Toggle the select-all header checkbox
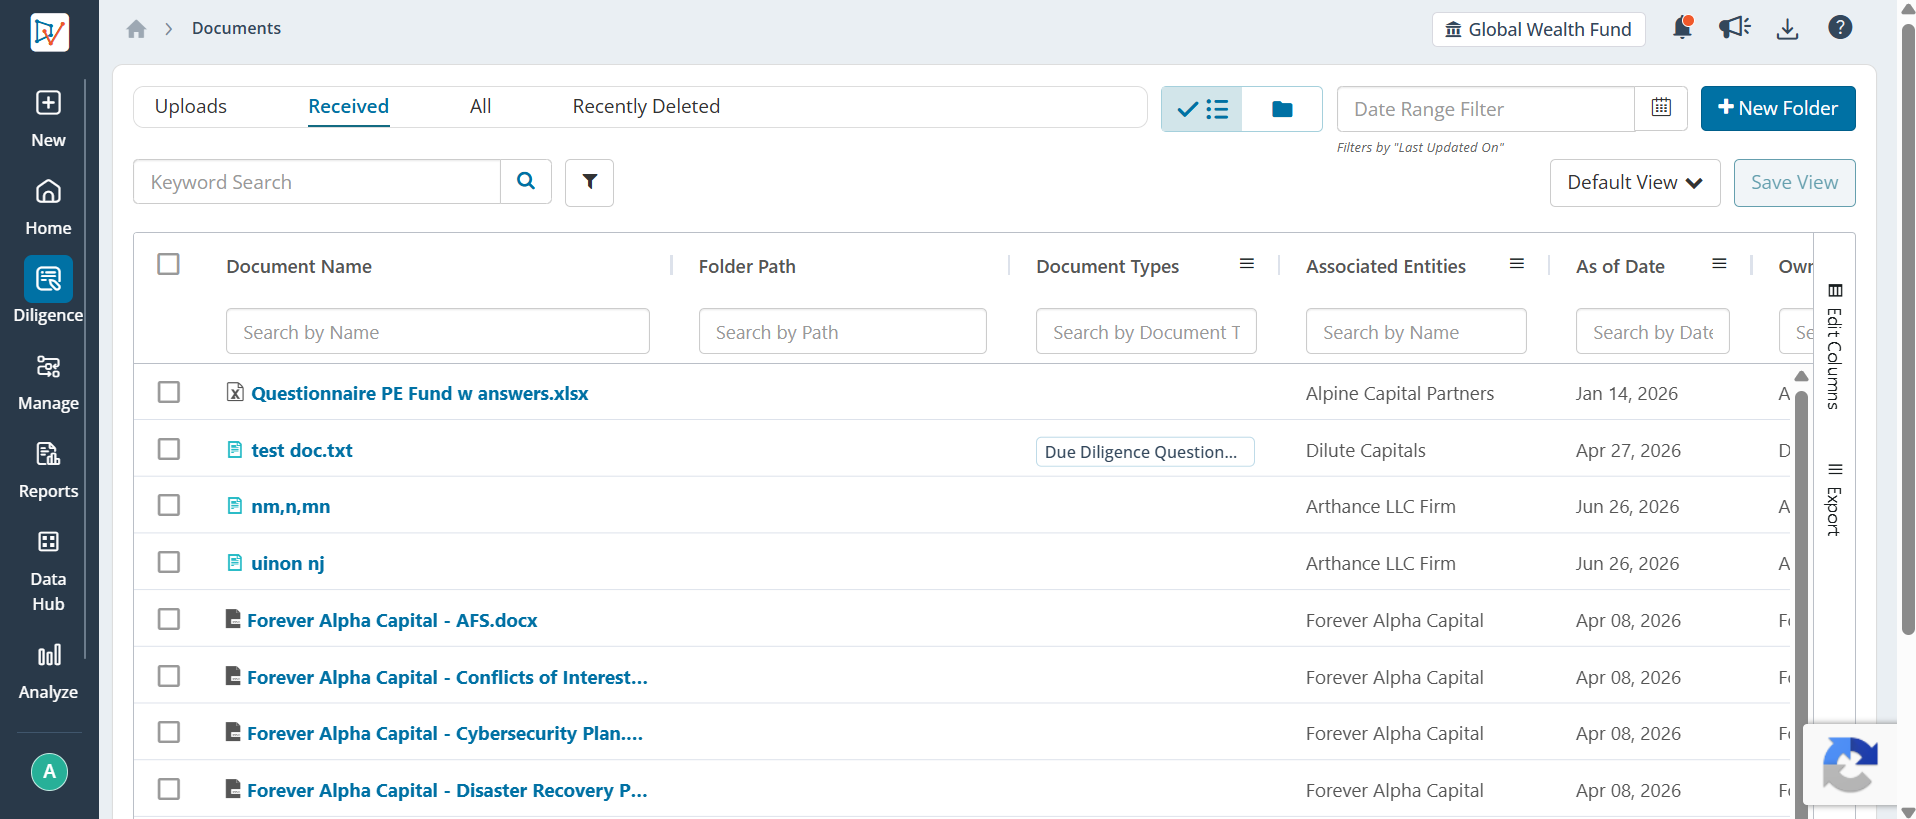The height and width of the screenshot is (819, 1916). click(x=169, y=264)
